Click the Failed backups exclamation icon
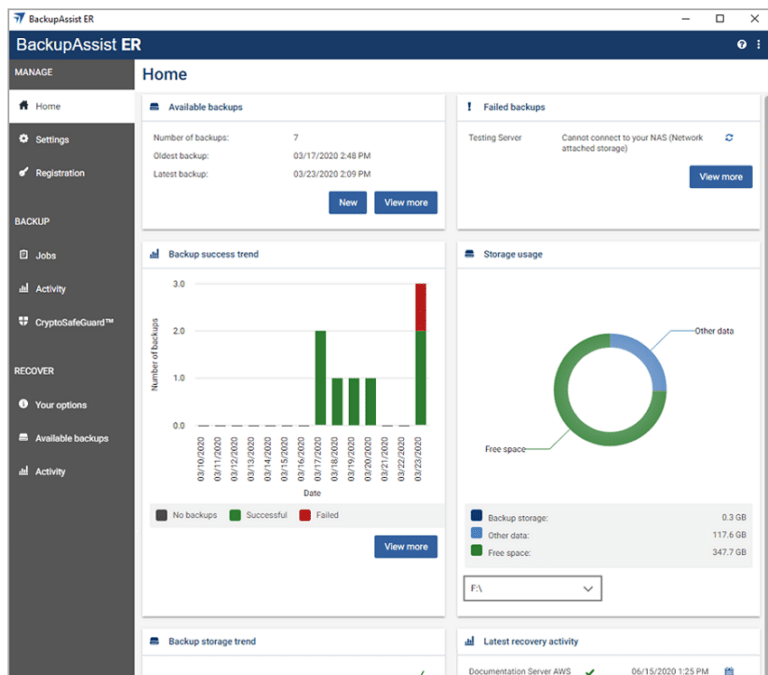768x675 pixels. click(x=469, y=107)
